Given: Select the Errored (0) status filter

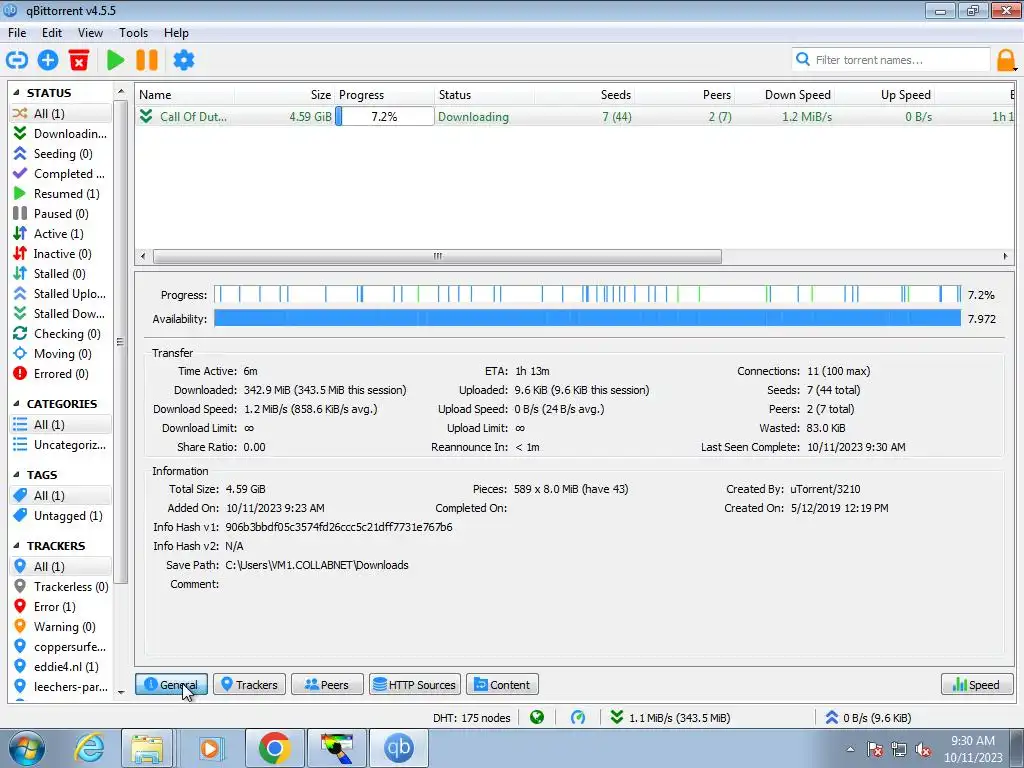Looking at the screenshot, I should tap(60, 374).
